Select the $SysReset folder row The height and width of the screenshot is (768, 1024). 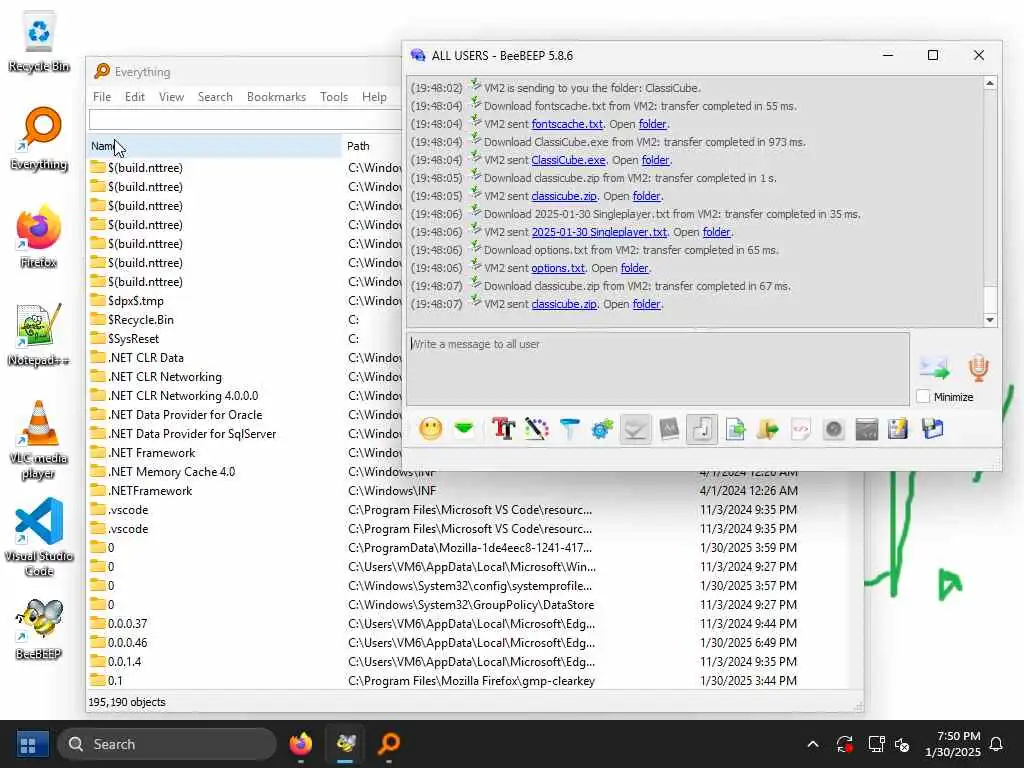click(245, 338)
